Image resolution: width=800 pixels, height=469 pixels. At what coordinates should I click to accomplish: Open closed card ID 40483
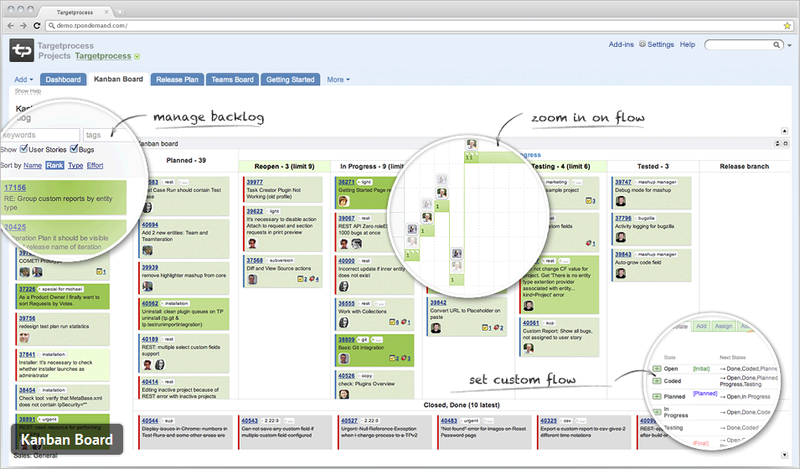449,421
